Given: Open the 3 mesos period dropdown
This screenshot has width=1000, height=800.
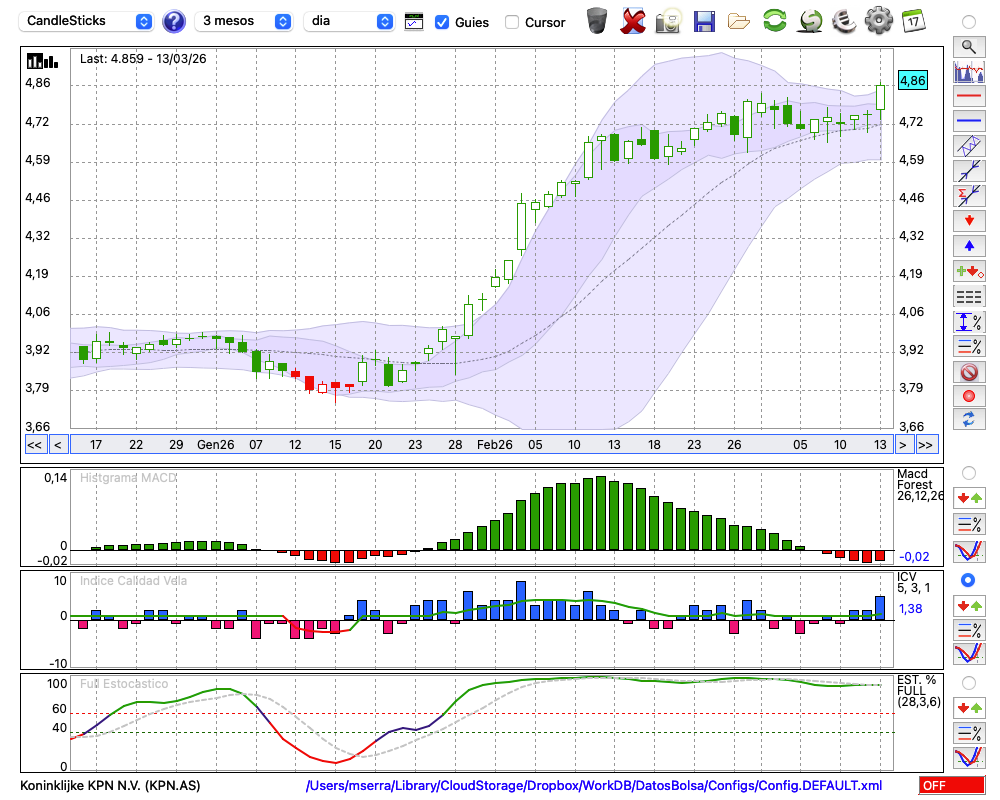Looking at the screenshot, I should tap(244, 21).
